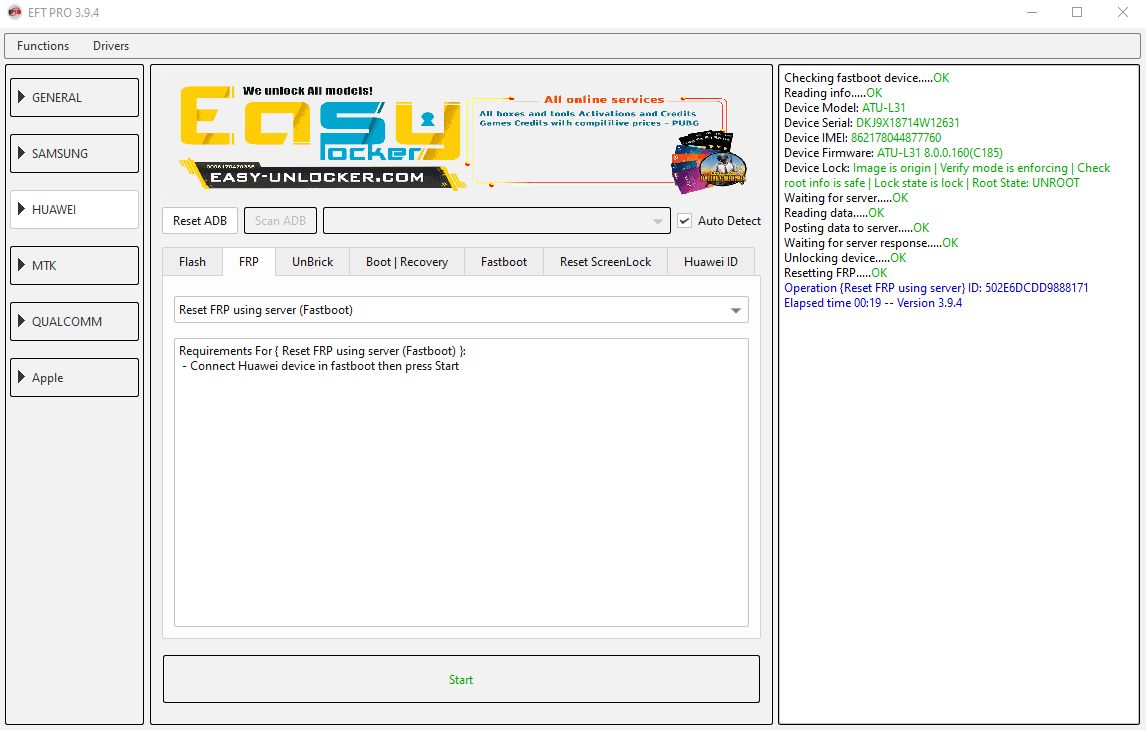
Task: Click the Unlocking device OK log line
Action: (x=845, y=258)
